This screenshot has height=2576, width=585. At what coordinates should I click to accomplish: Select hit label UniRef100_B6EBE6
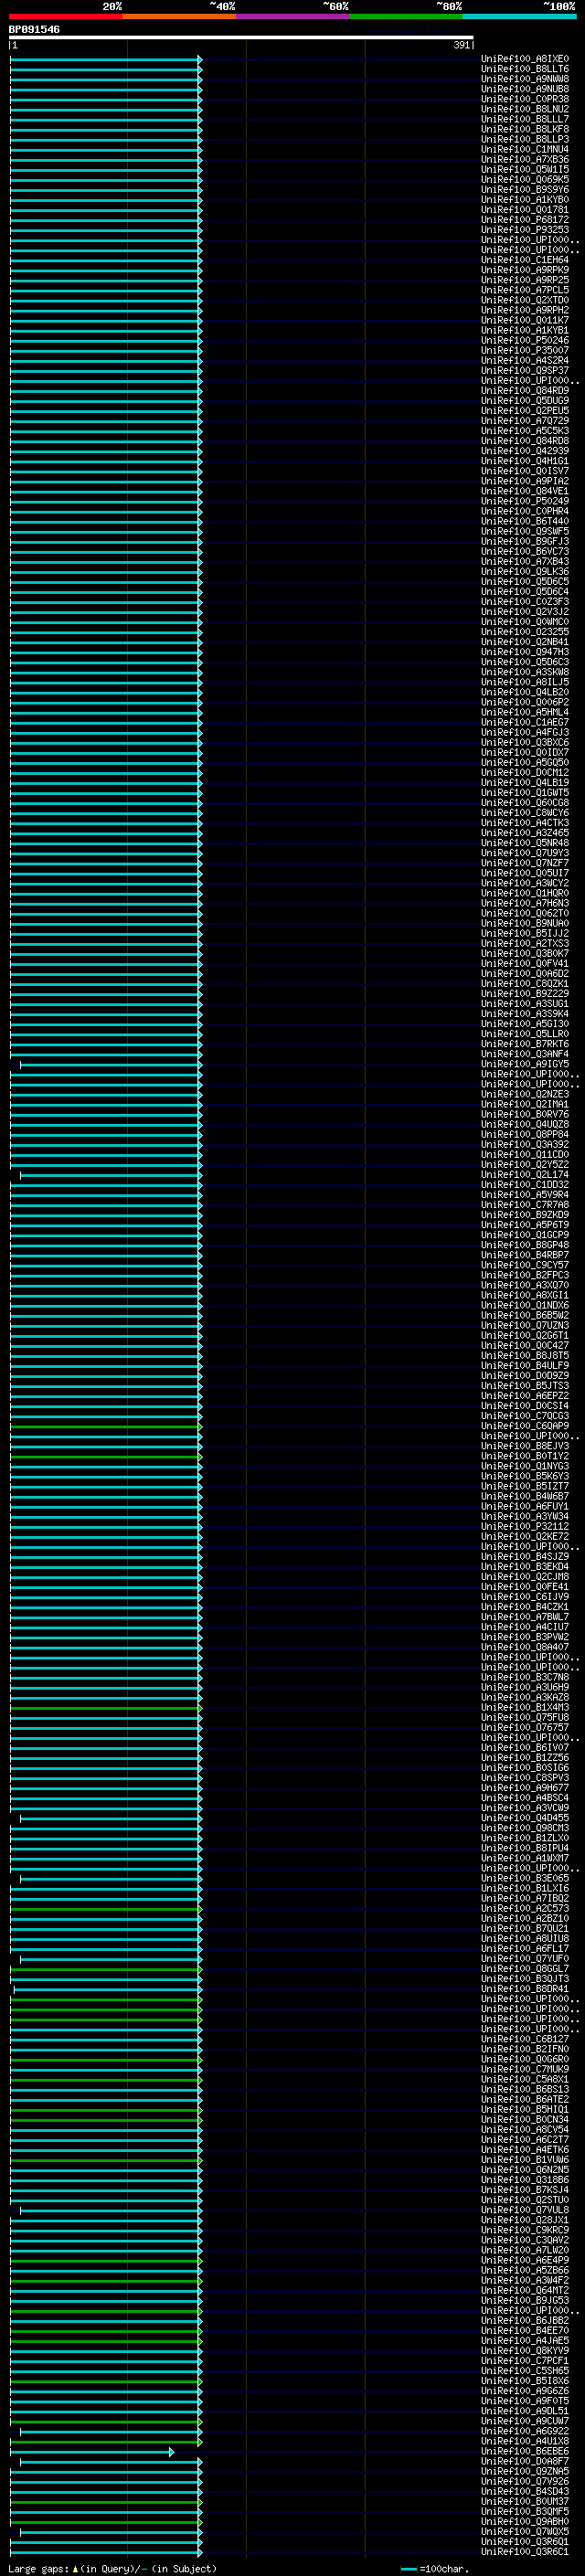(524, 2451)
